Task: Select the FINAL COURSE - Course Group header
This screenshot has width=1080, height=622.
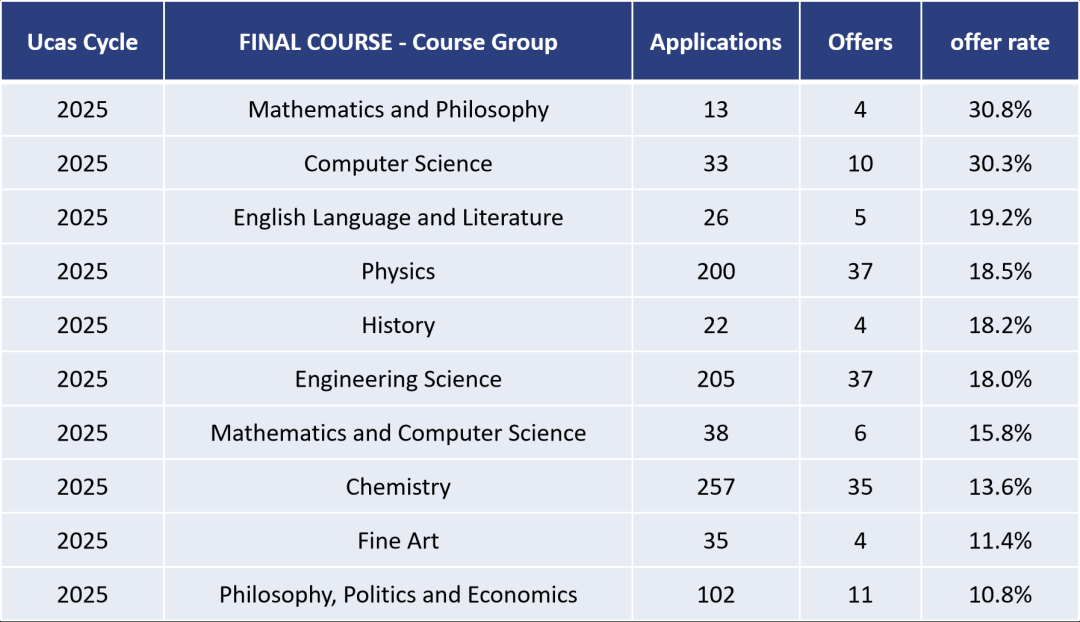Action: pos(398,42)
